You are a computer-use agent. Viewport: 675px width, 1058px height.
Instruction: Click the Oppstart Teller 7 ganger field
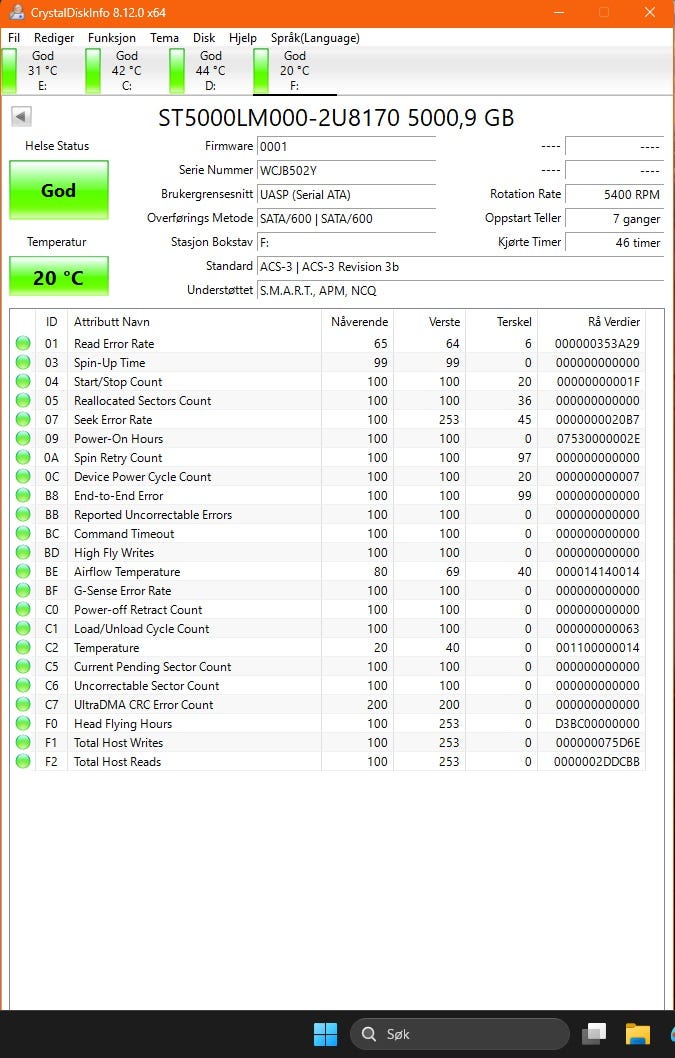(x=614, y=219)
